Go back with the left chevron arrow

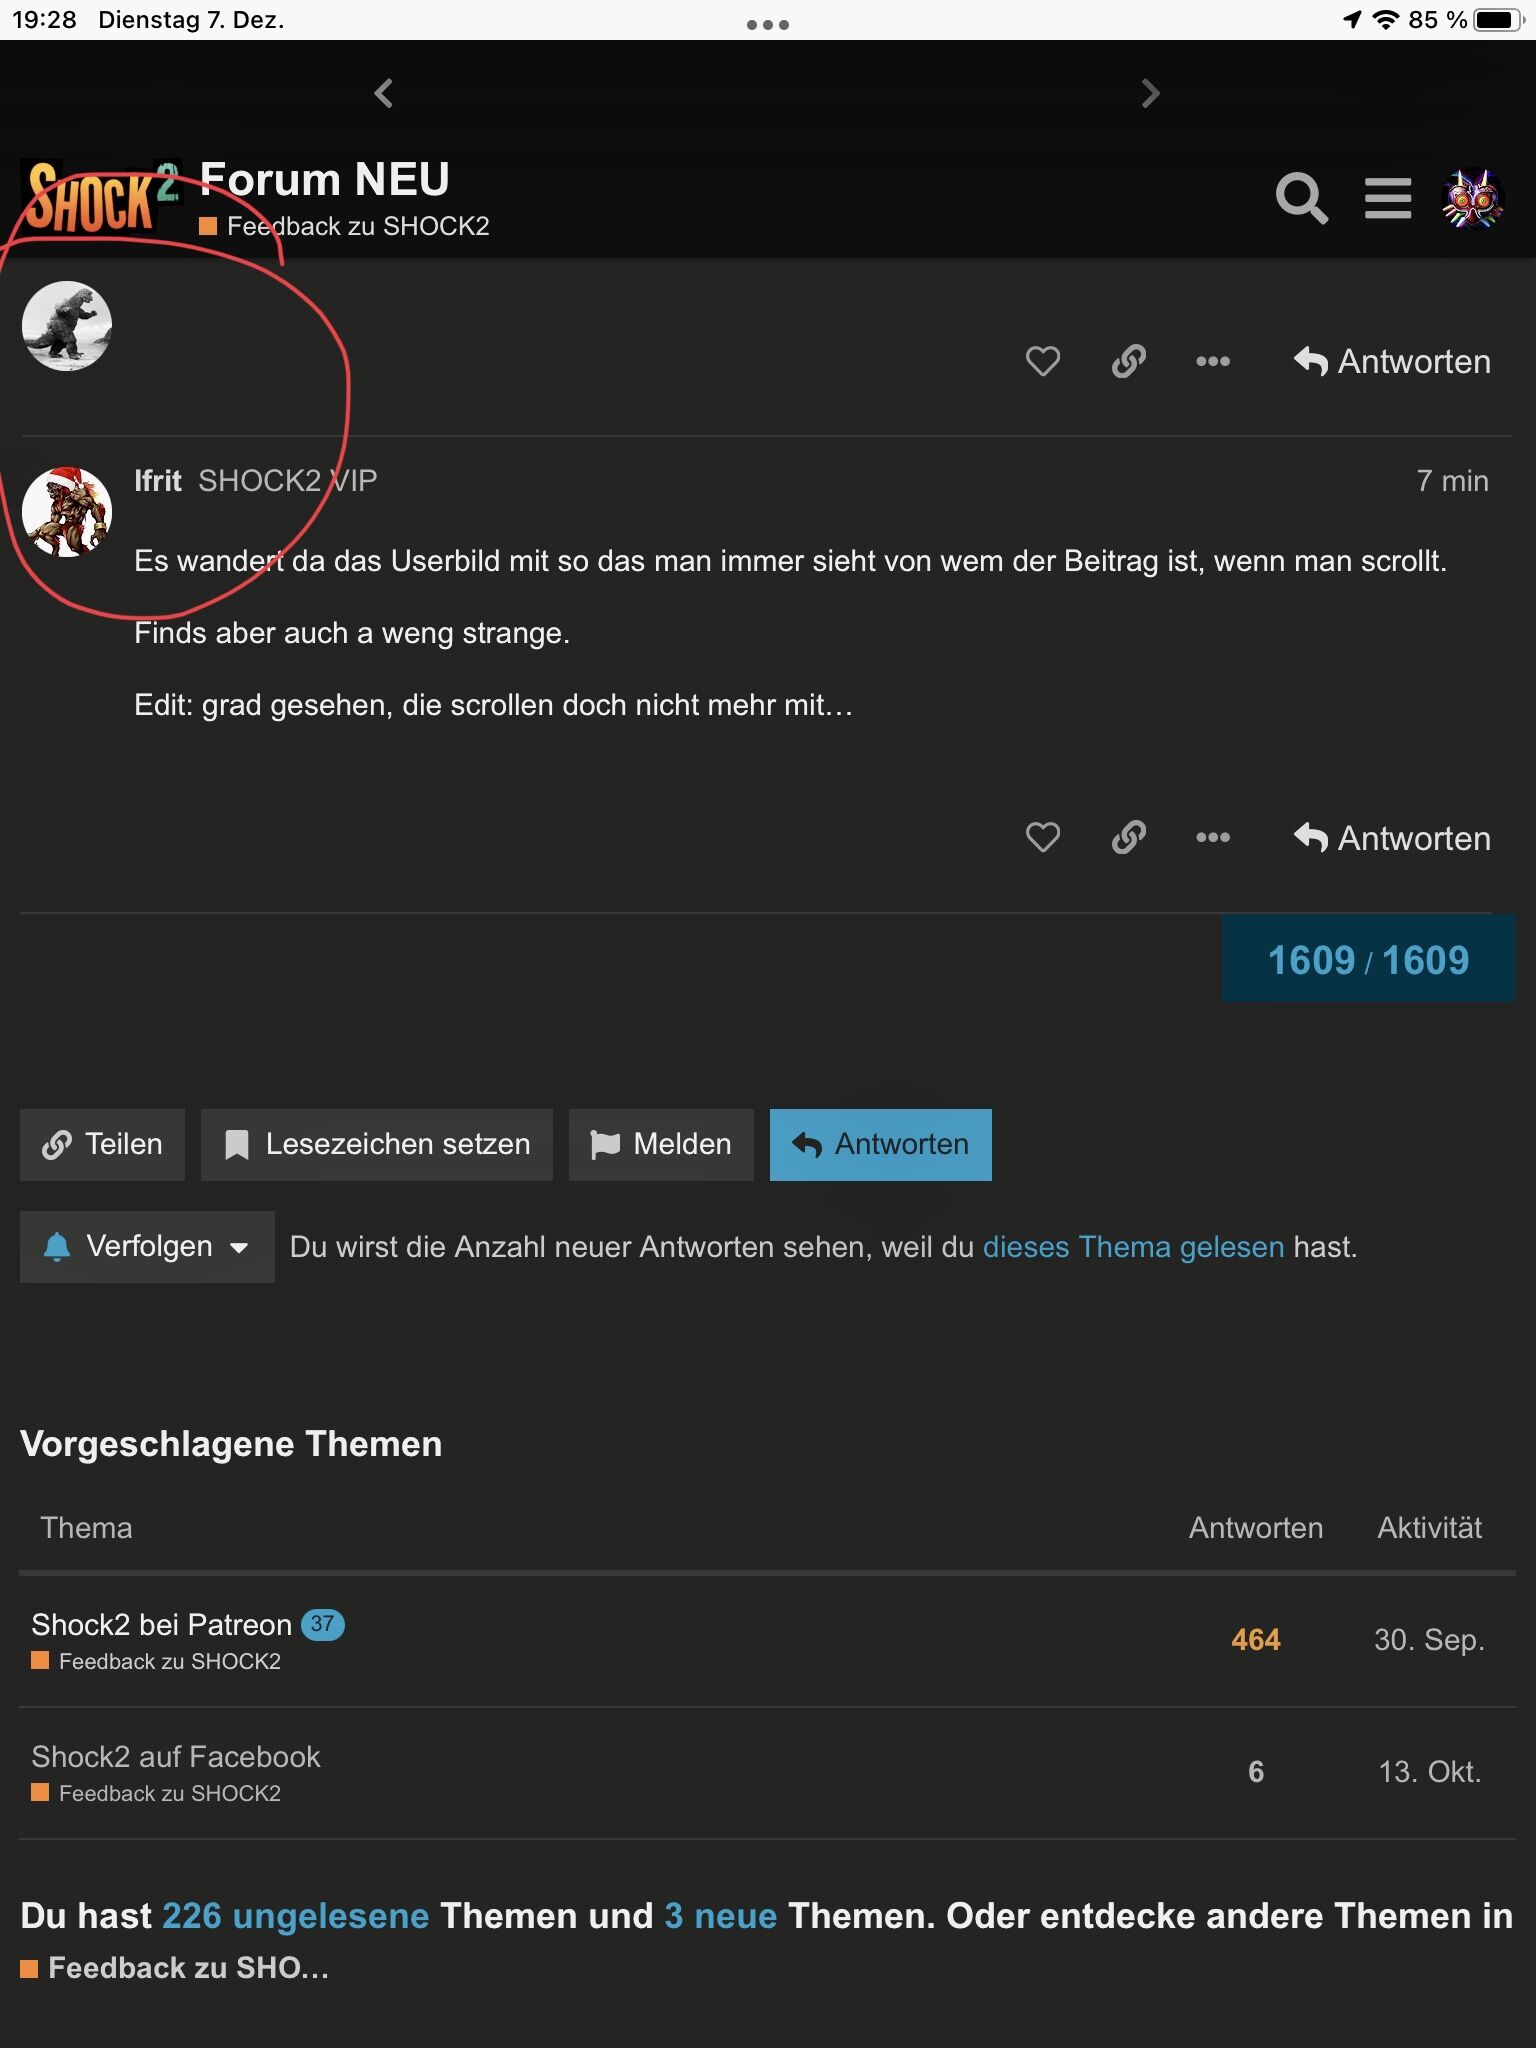(x=384, y=94)
